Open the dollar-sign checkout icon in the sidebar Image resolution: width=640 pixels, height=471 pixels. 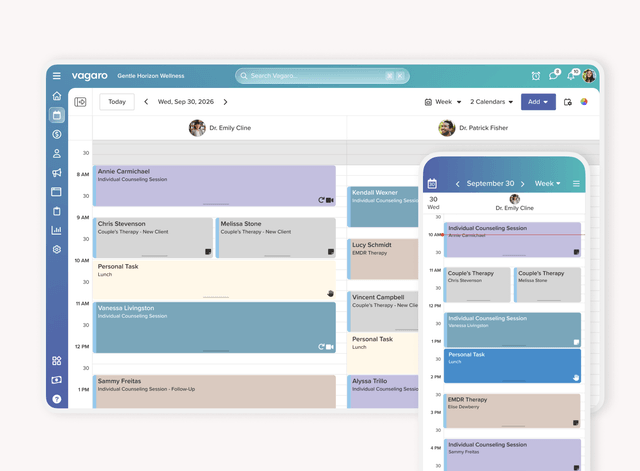tap(57, 134)
